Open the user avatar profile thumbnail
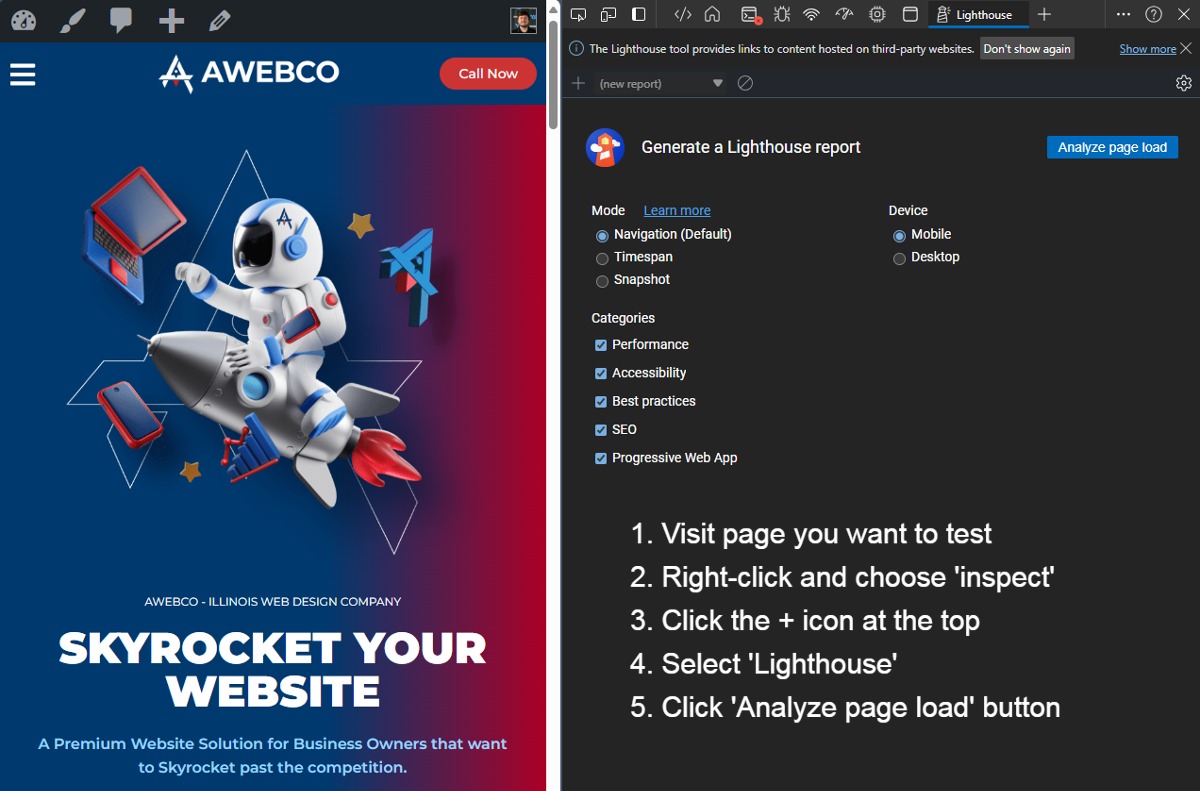 tap(524, 20)
